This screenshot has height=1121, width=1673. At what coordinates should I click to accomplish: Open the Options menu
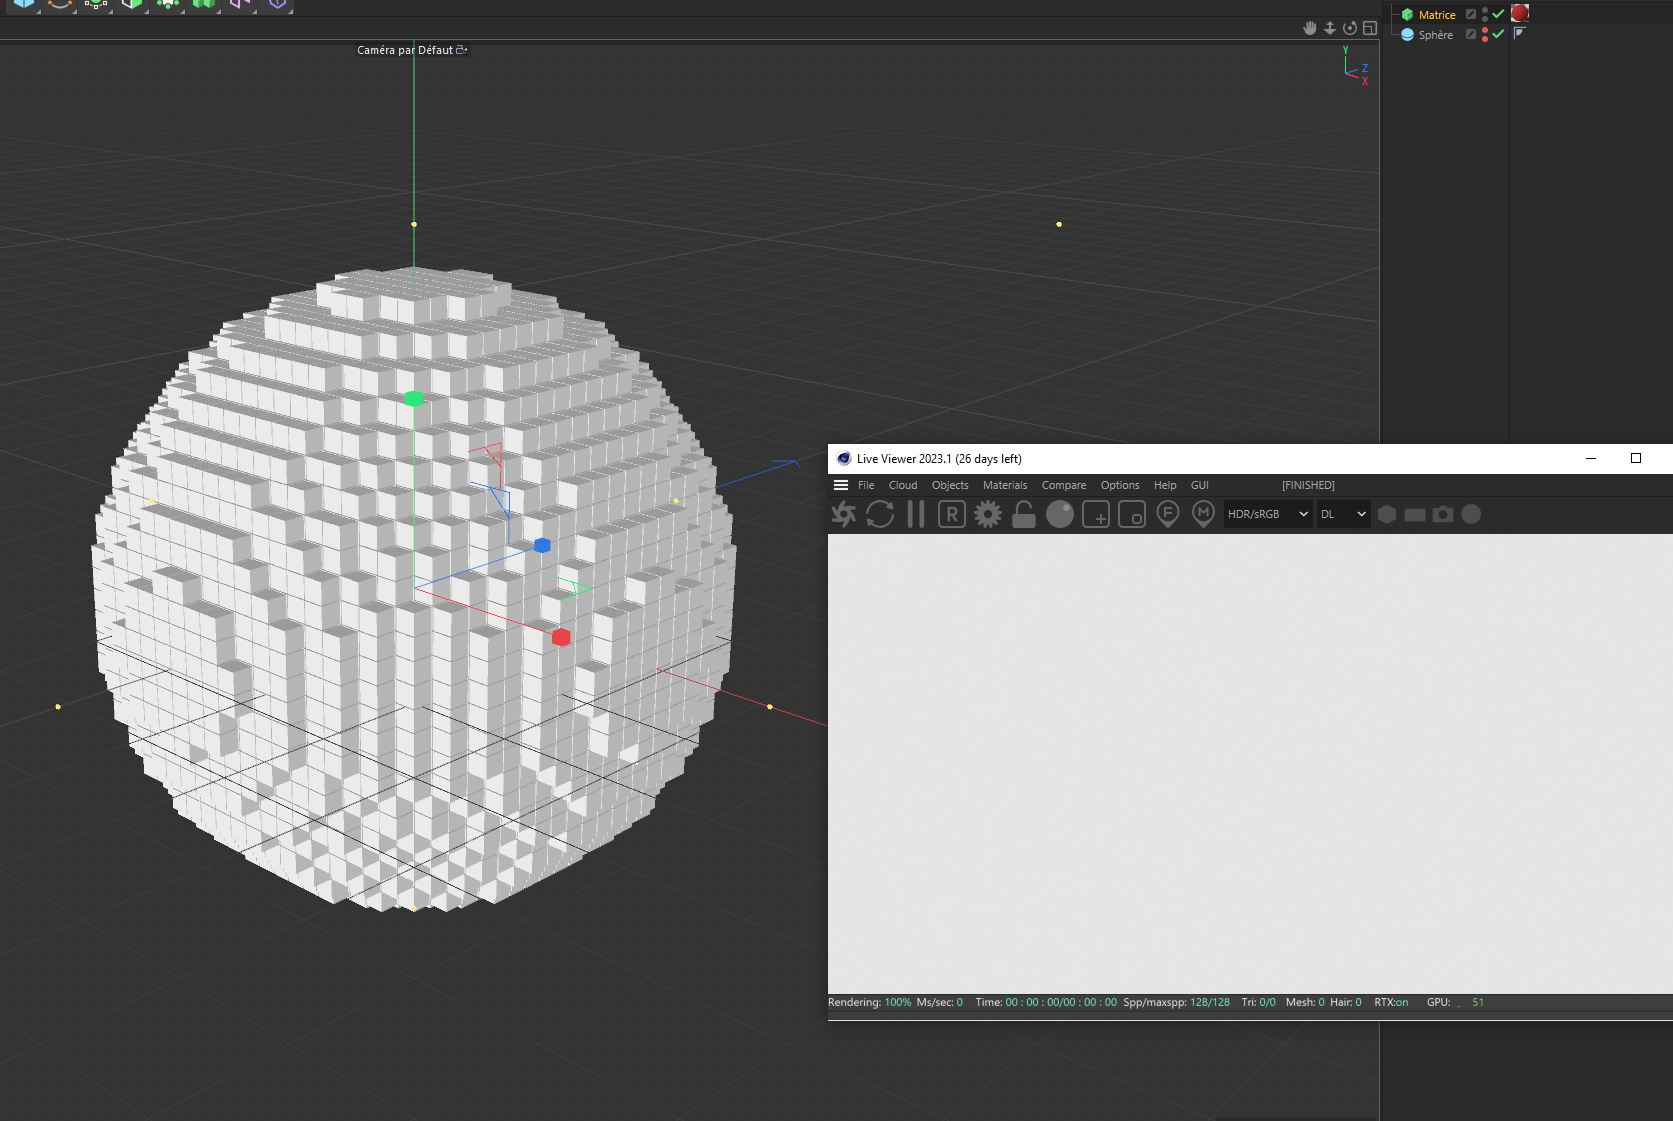(x=1120, y=485)
